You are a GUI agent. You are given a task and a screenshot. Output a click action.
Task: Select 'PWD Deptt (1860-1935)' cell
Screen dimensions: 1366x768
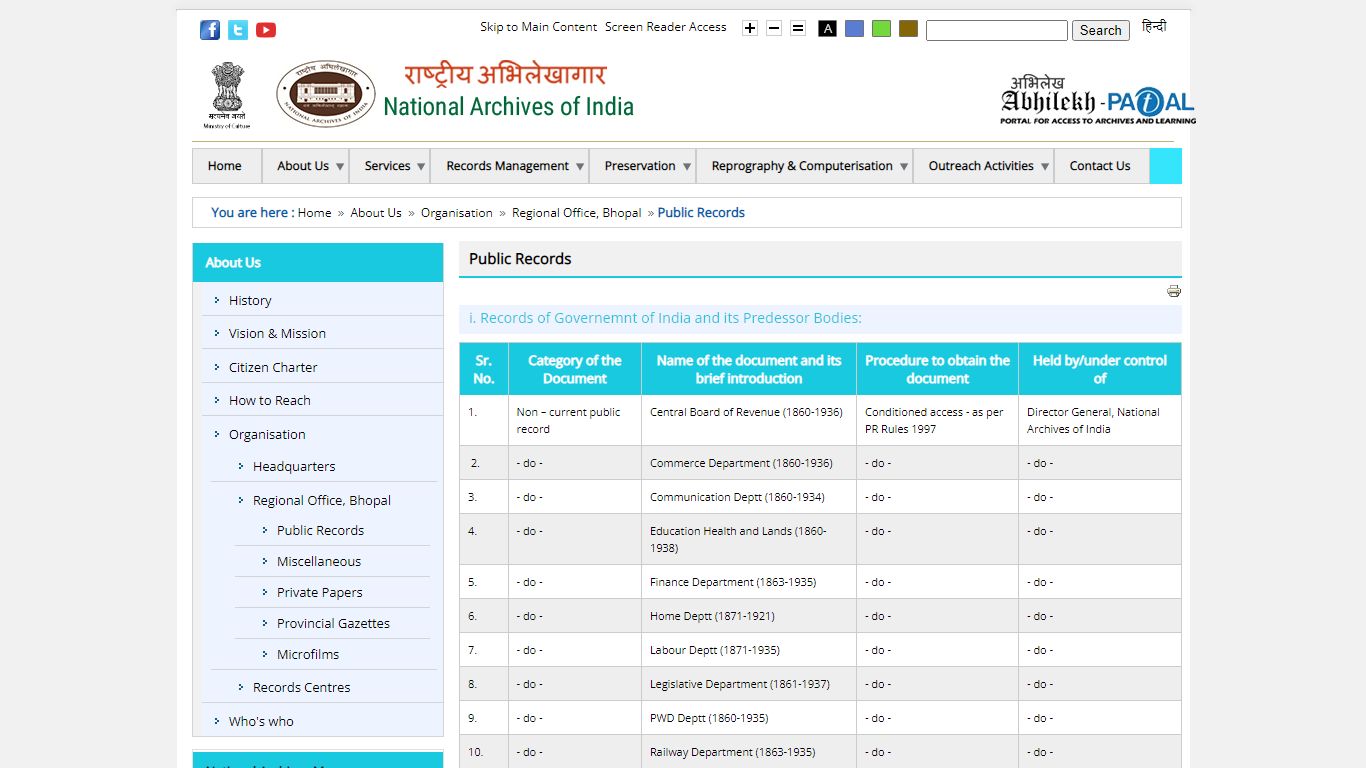(x=749, y=718)
